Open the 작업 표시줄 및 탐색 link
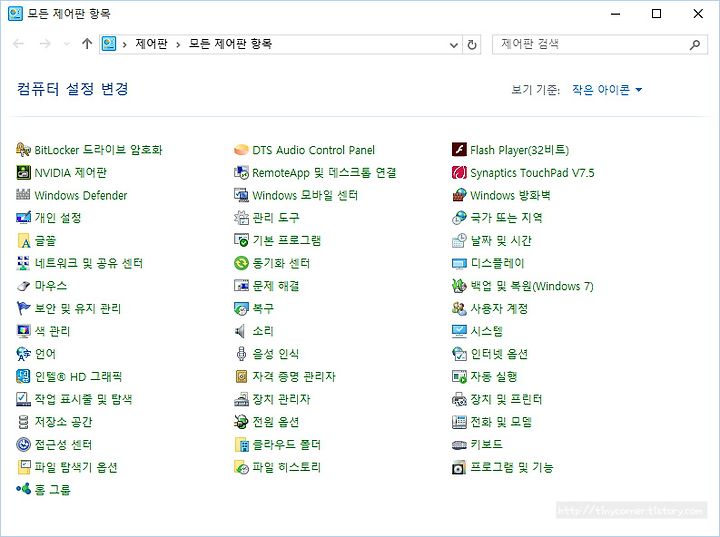Viewport: 720px width, 537px height. coord(84,399)
